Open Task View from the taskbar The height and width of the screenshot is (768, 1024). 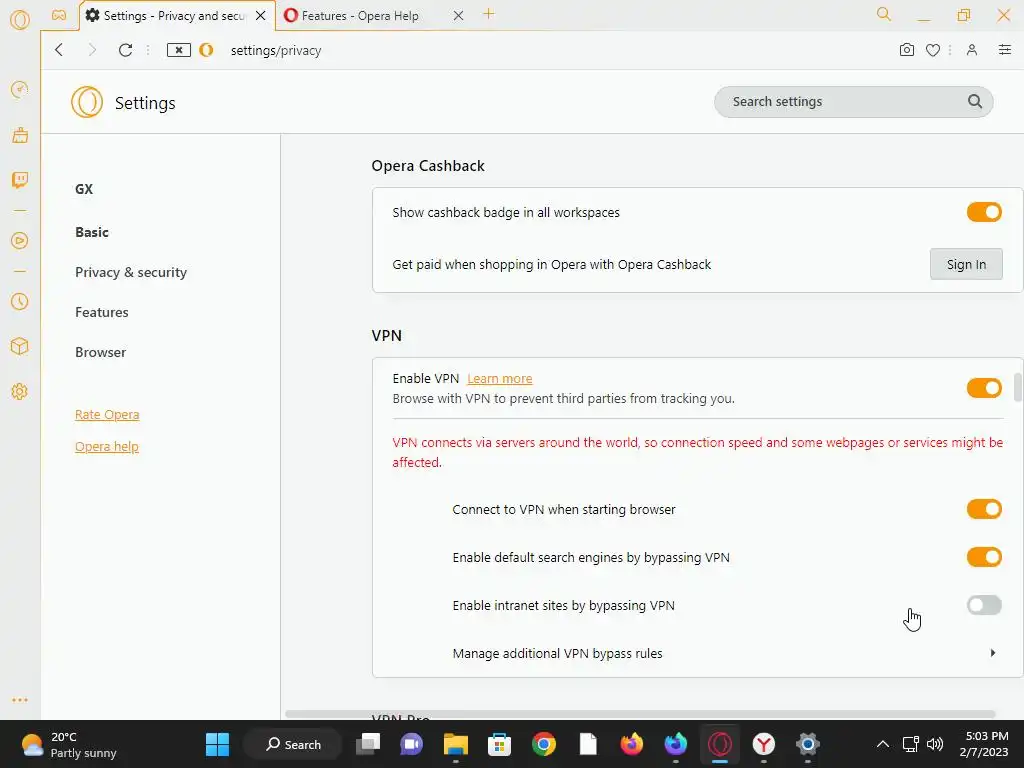(368, 744)
